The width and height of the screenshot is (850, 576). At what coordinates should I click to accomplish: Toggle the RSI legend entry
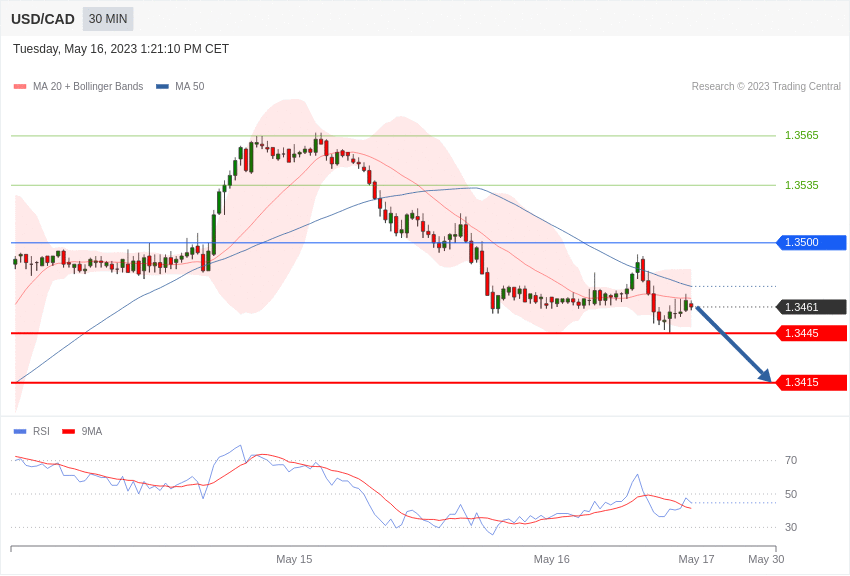tap(31, 431)
